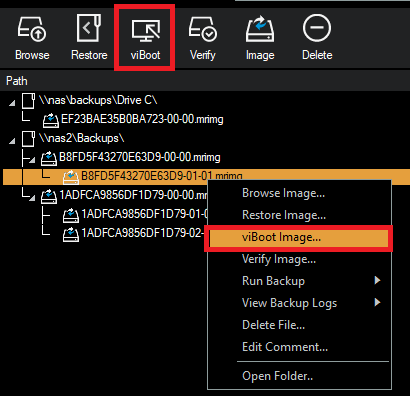Open the Run Backup submenu arrow
Image resolution: width=410 pixels, height=396 pixels.
point(377,280)
